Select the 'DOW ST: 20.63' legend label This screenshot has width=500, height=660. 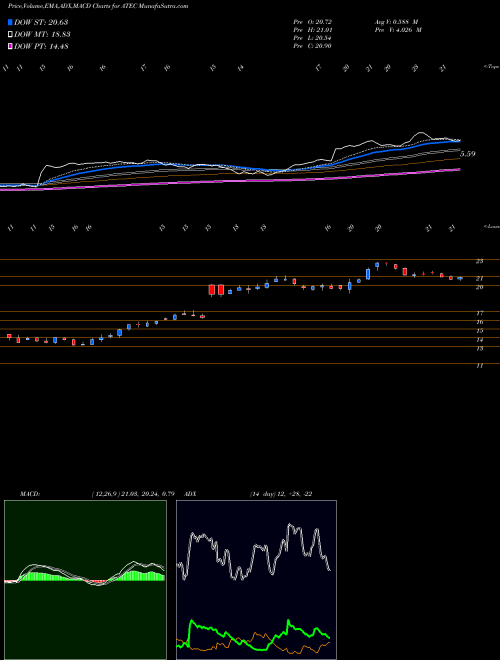pos(41,22)
